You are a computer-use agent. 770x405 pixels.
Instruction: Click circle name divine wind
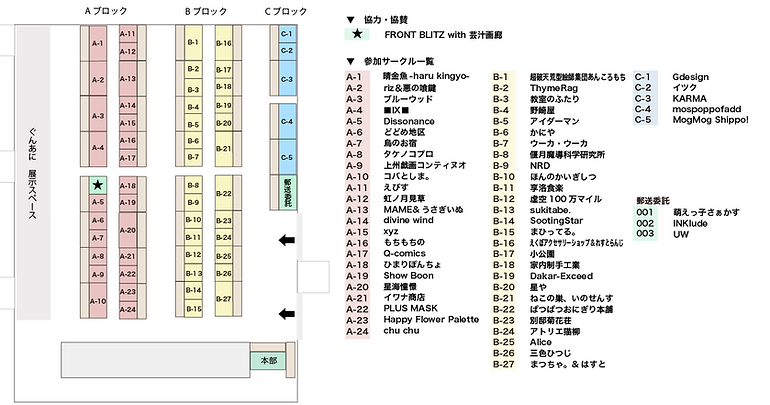408,220
